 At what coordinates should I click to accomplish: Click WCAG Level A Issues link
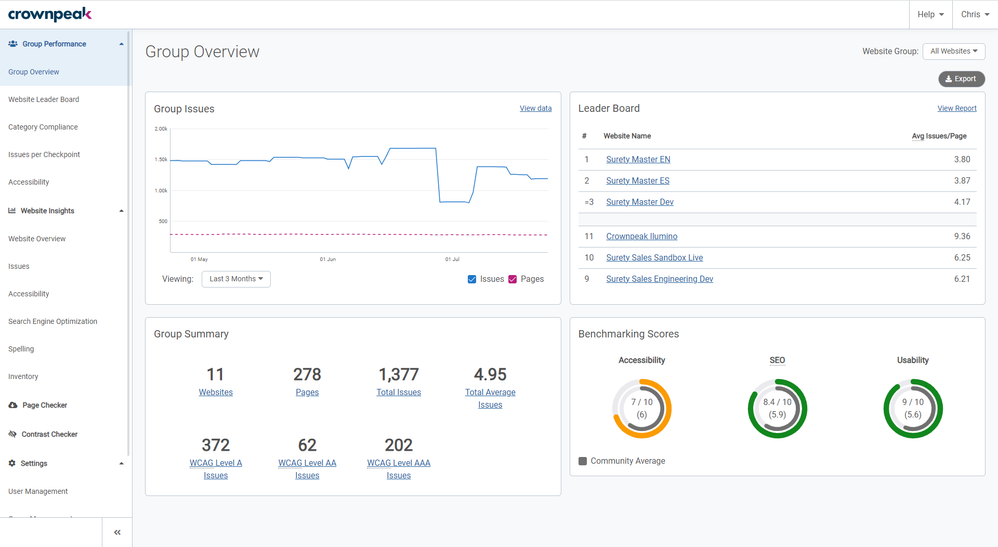pyautogui.click(x=216, y=469)
